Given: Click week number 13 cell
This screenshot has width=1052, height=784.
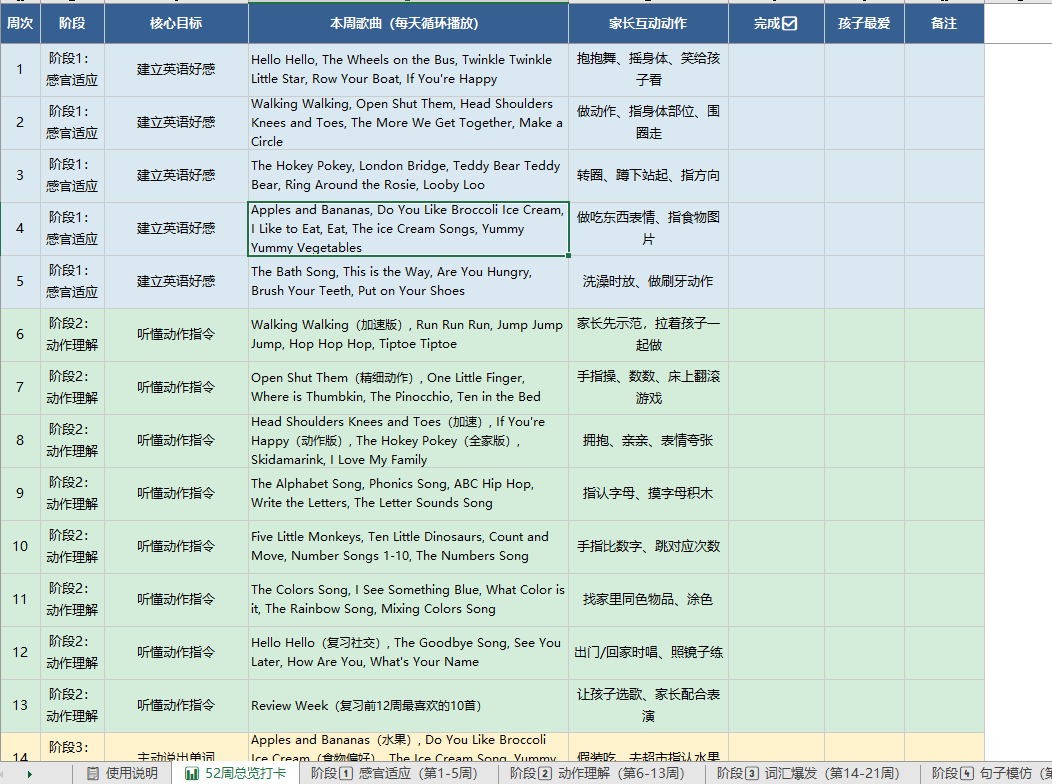Looking at the screenshot, I should pos(20,706).
